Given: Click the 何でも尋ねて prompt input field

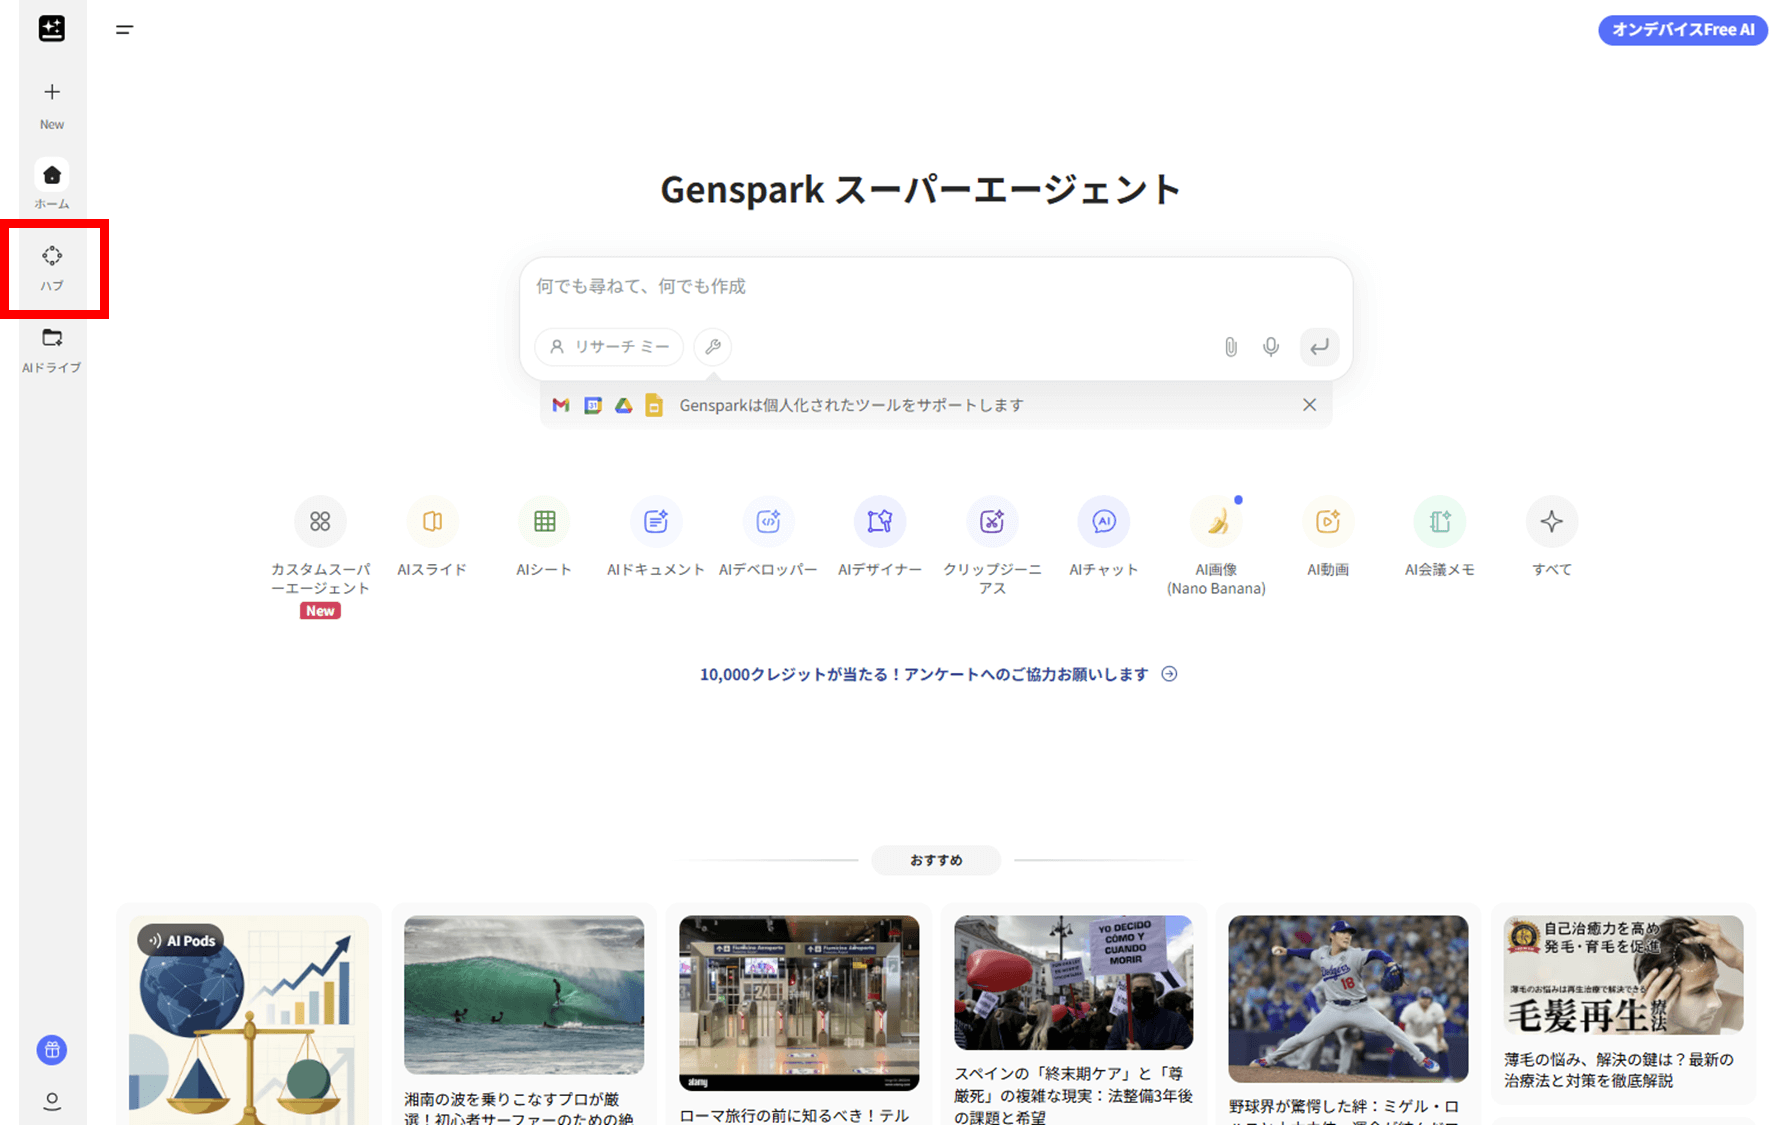Looking at the screenshot, I should click(x=935, y=287).
